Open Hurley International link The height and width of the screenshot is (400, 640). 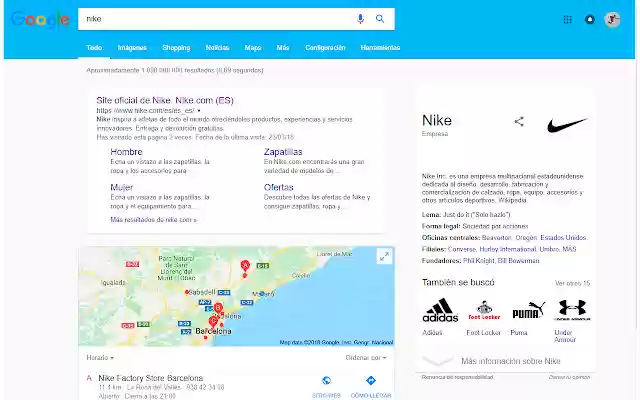click(507, 249)
